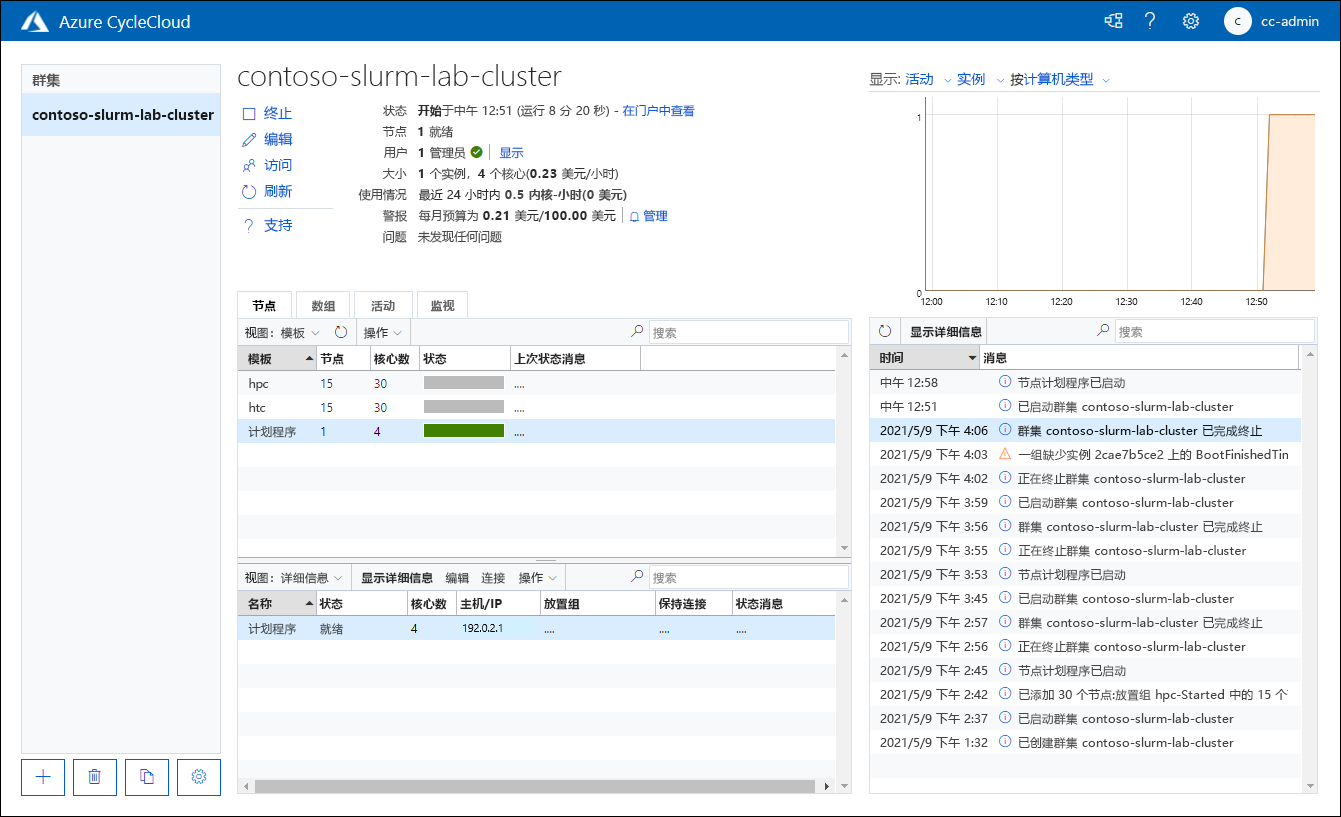Expand the 视图: 模板 dropdown

pyautogui.click(x=283, y=333)
